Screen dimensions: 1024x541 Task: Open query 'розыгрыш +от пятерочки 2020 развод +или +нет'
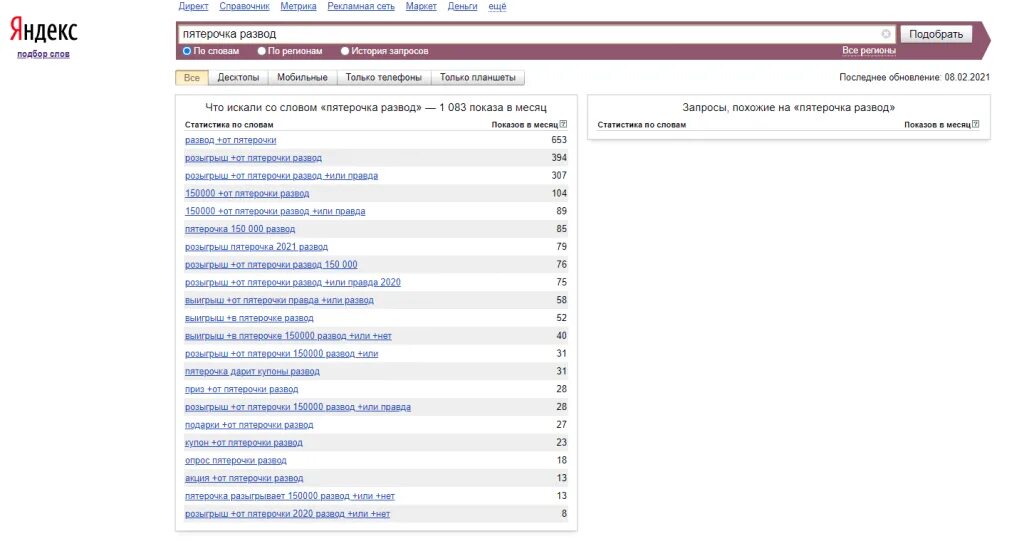click(287, 514)
